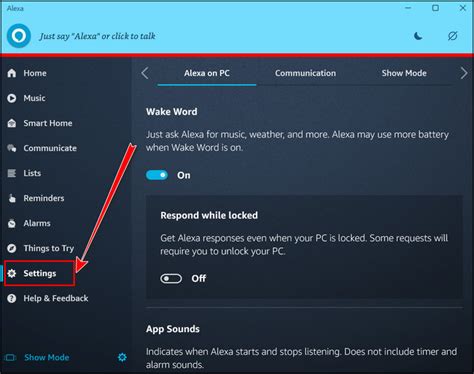The width and height of the screenshot is (474, 374).
Task: Launch Show Mode from sidebar bottom
Action: click(47, 357)
